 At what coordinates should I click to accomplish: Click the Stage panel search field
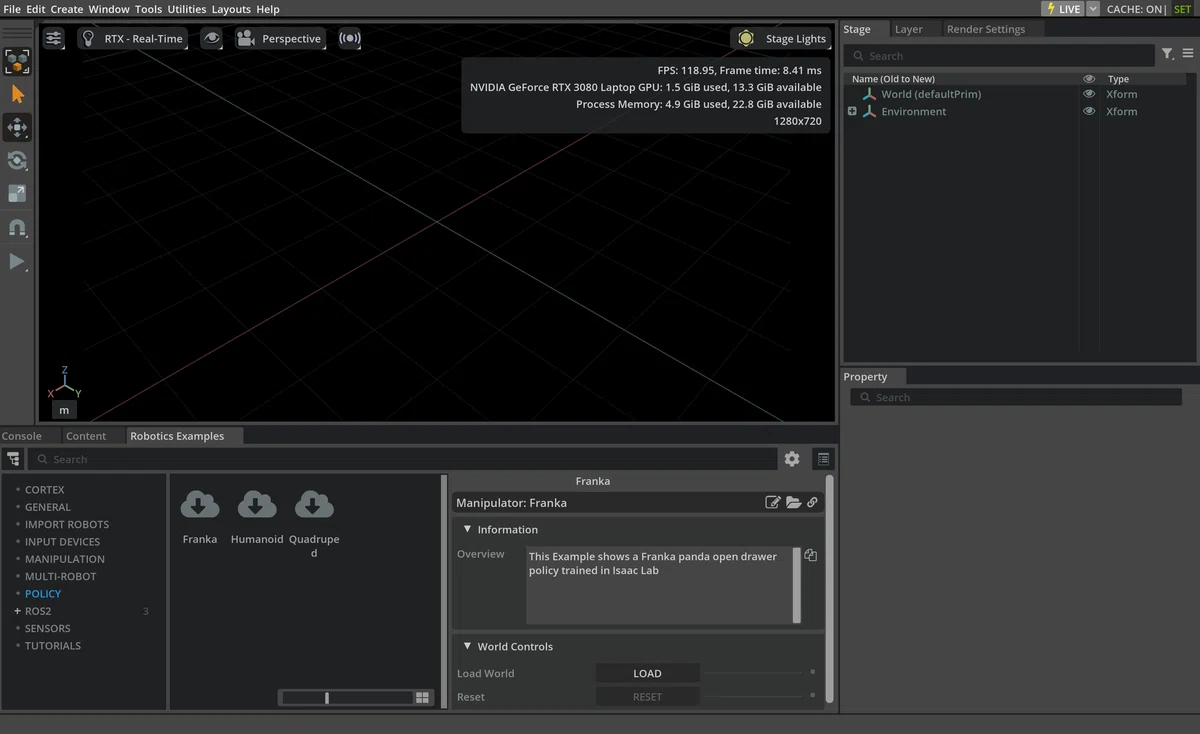(1000, 56)
